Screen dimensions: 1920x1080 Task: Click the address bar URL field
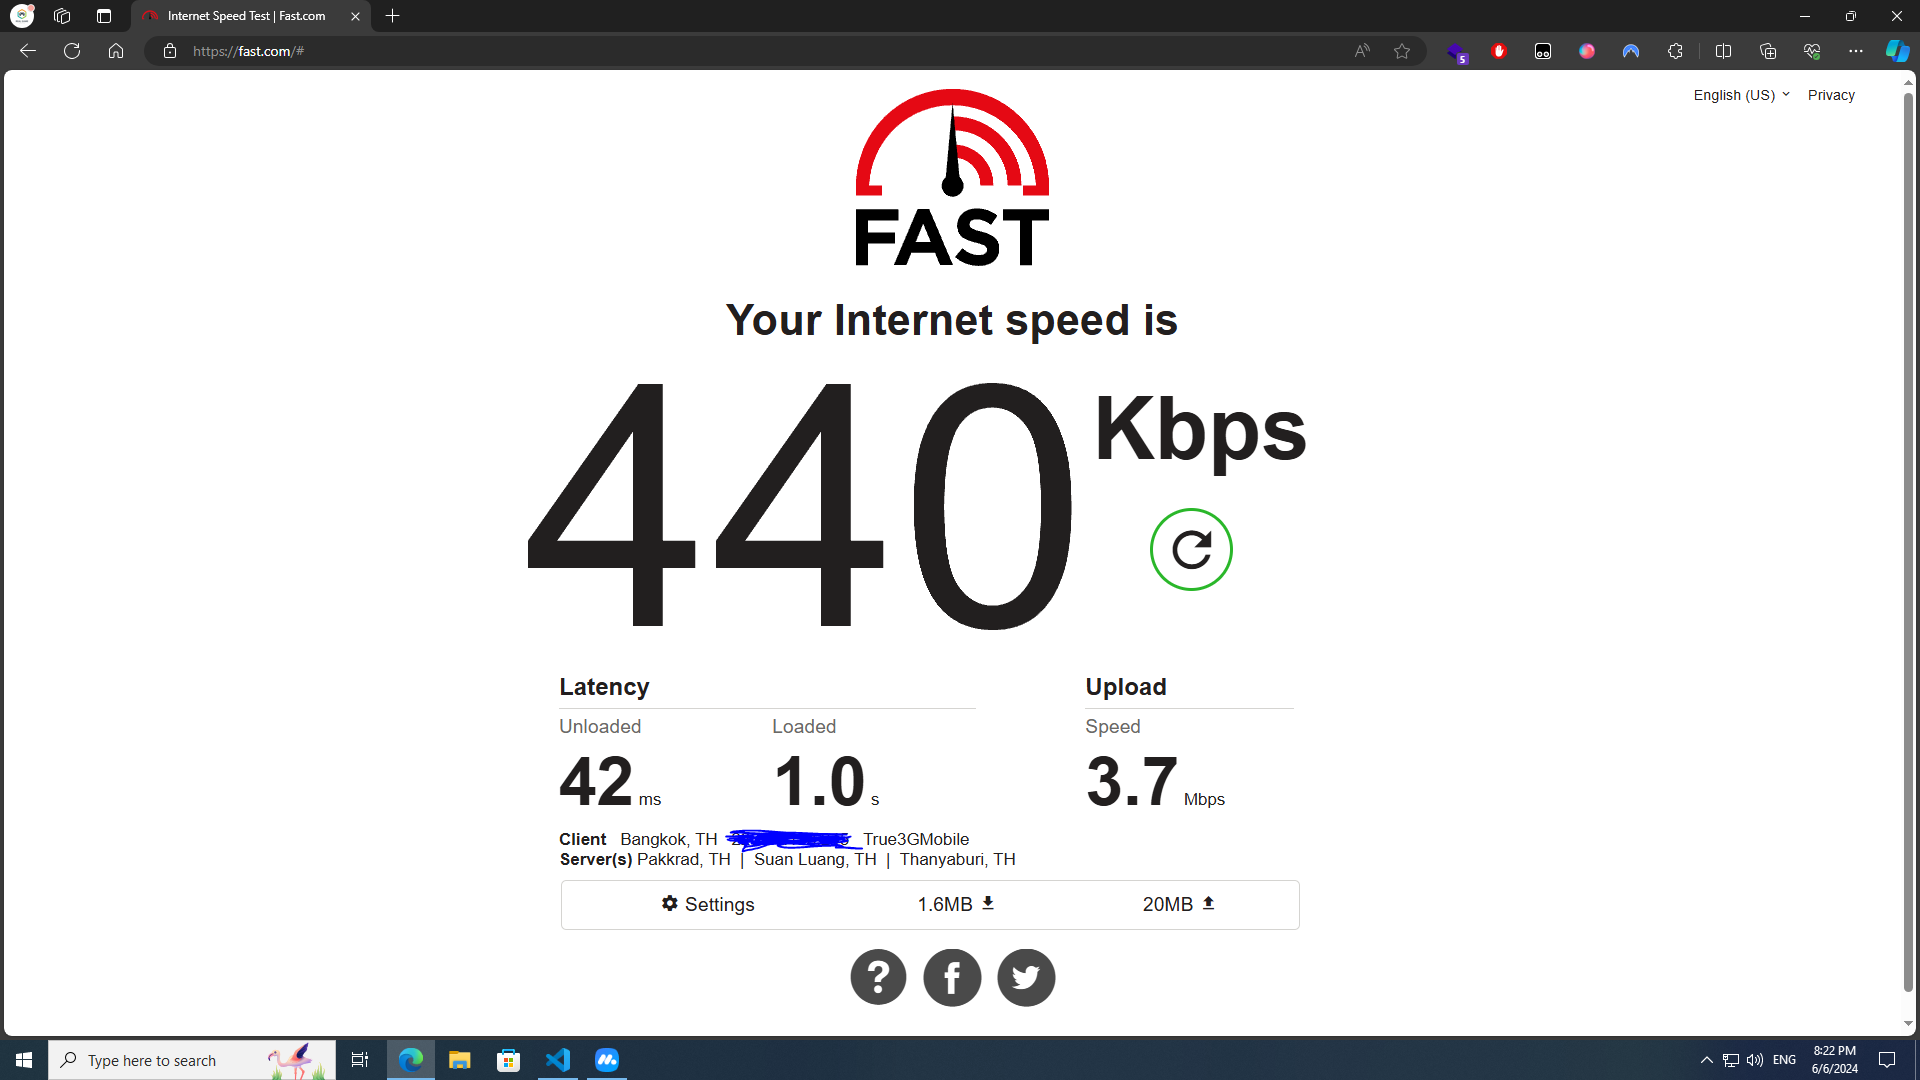760,51
